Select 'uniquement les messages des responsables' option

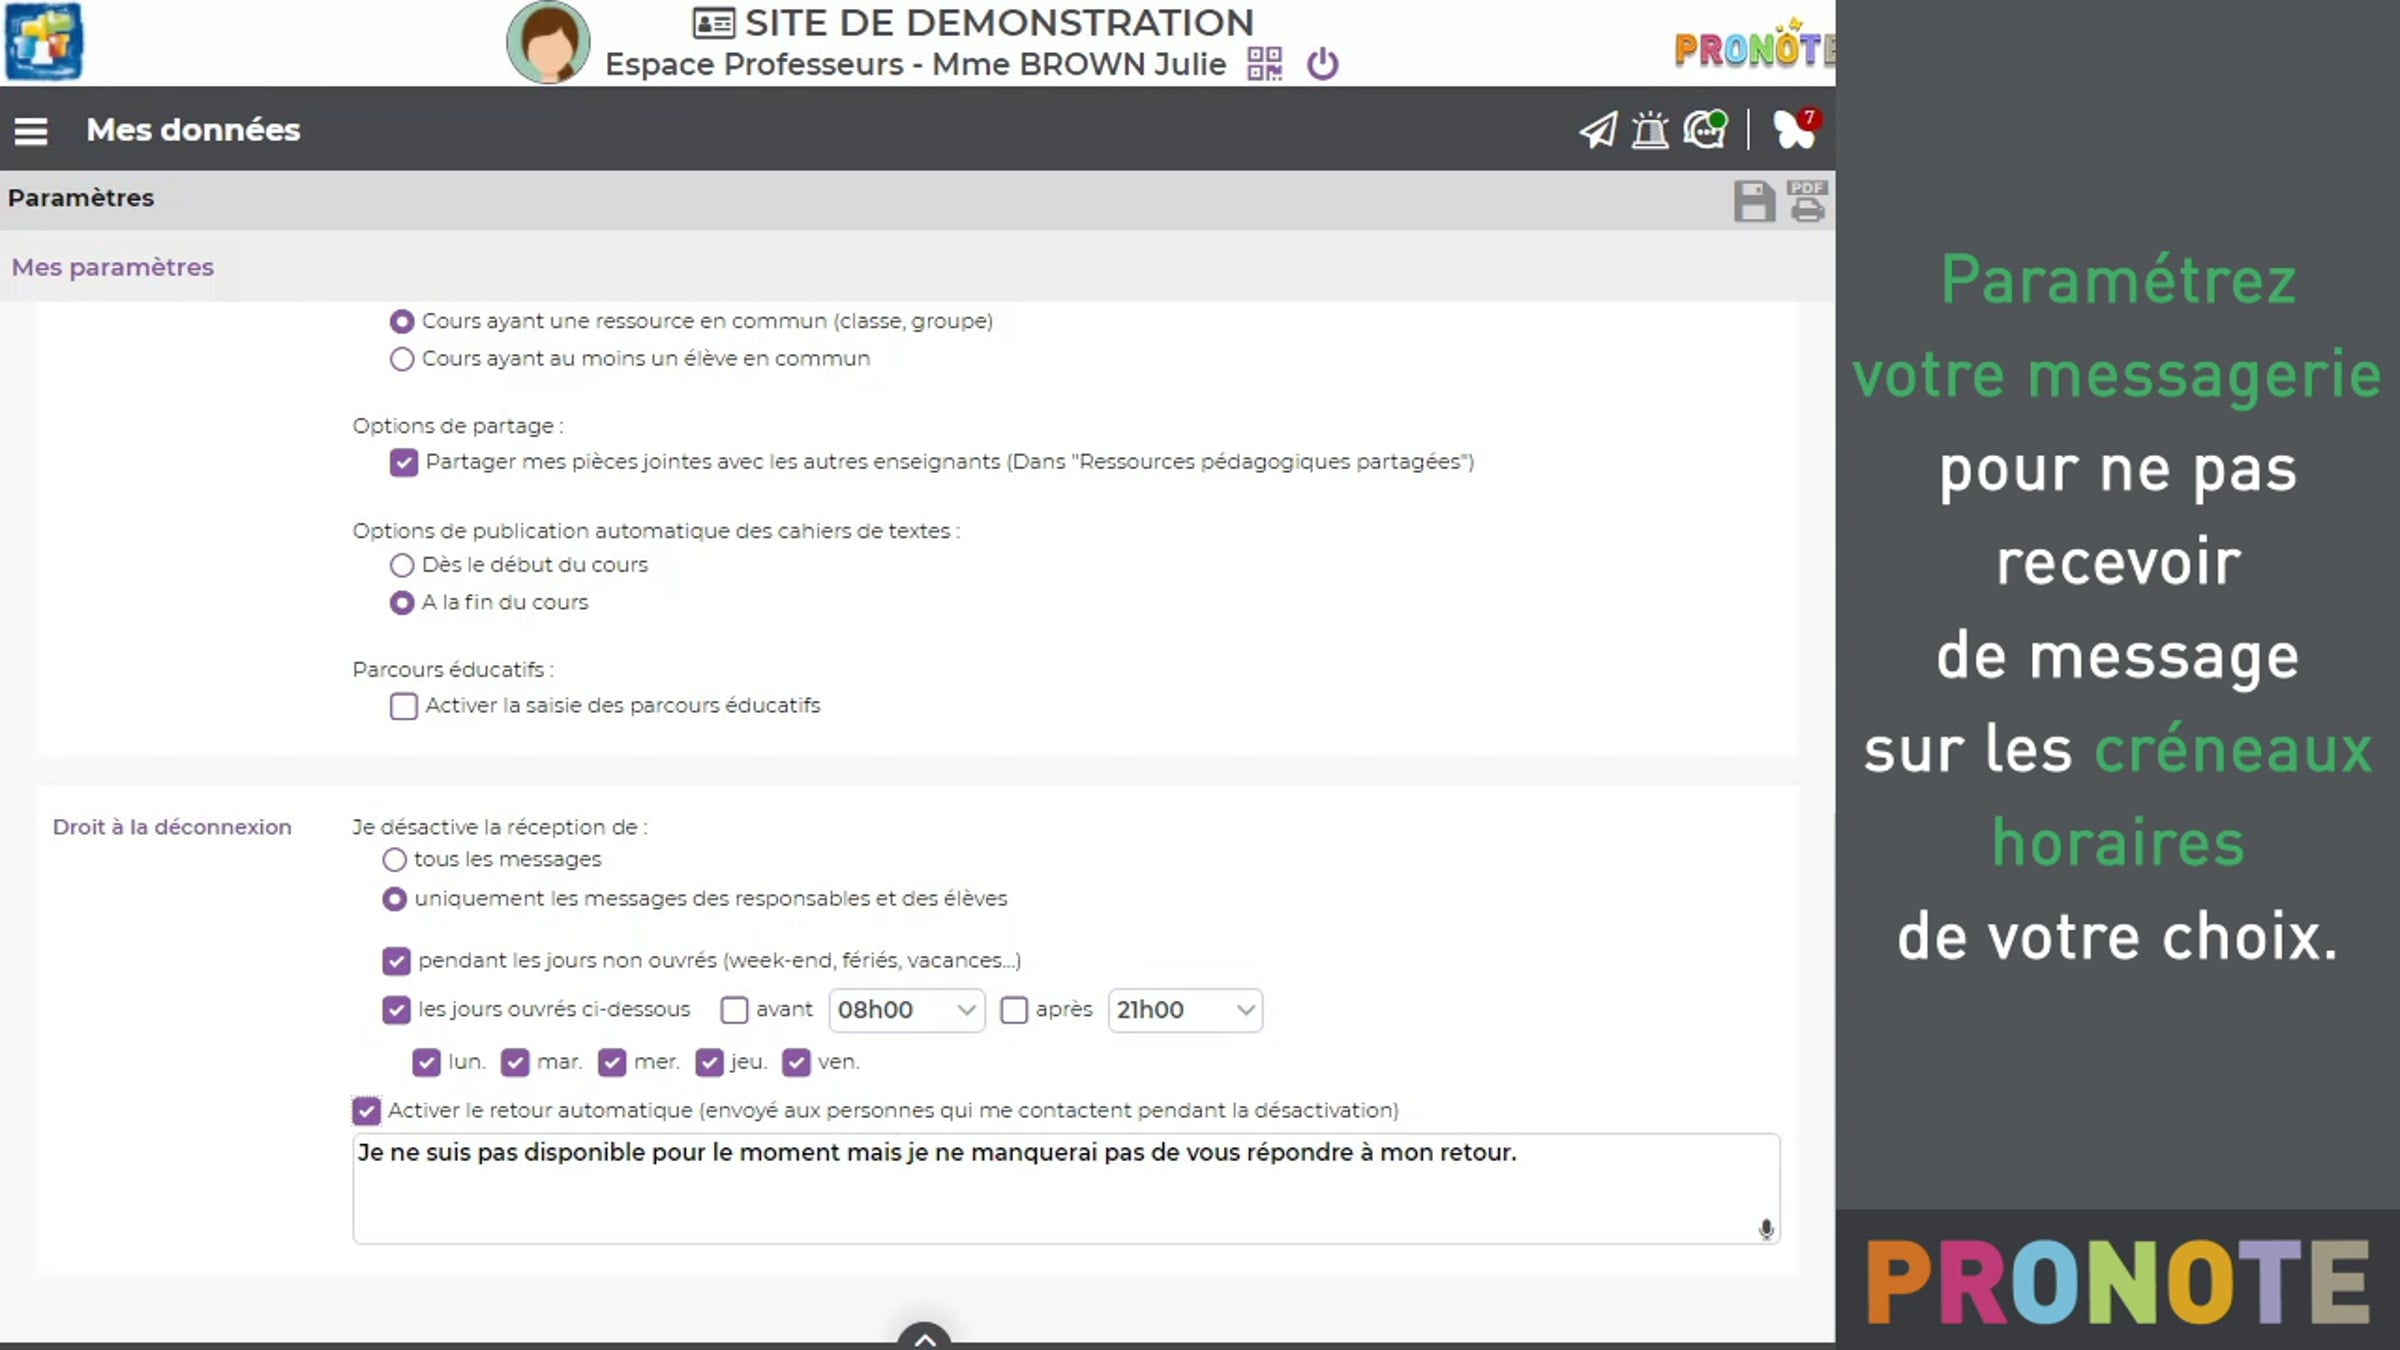pyautogui.click(x=395, y=899)
